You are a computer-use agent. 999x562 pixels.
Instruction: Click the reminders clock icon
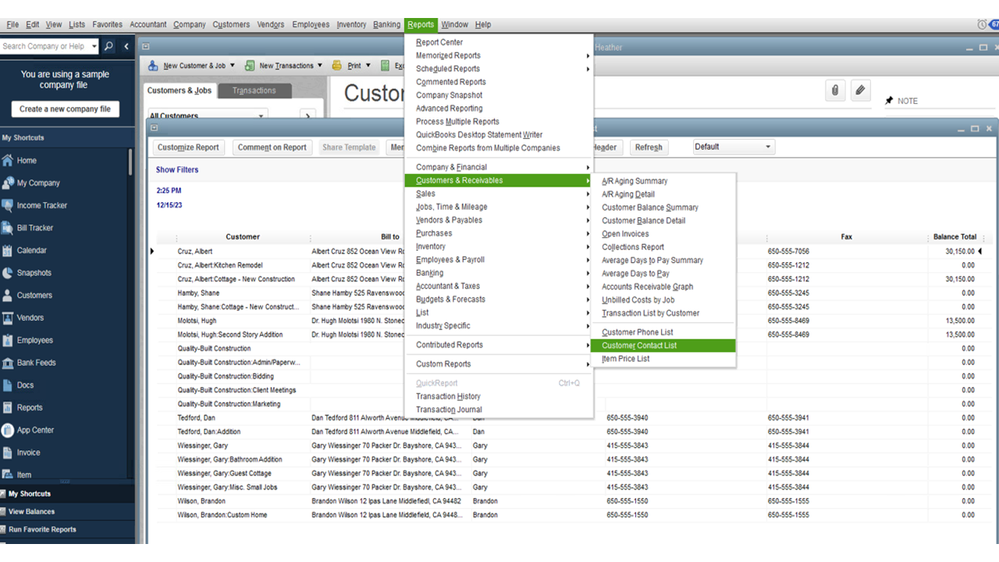tap(982, 24)
